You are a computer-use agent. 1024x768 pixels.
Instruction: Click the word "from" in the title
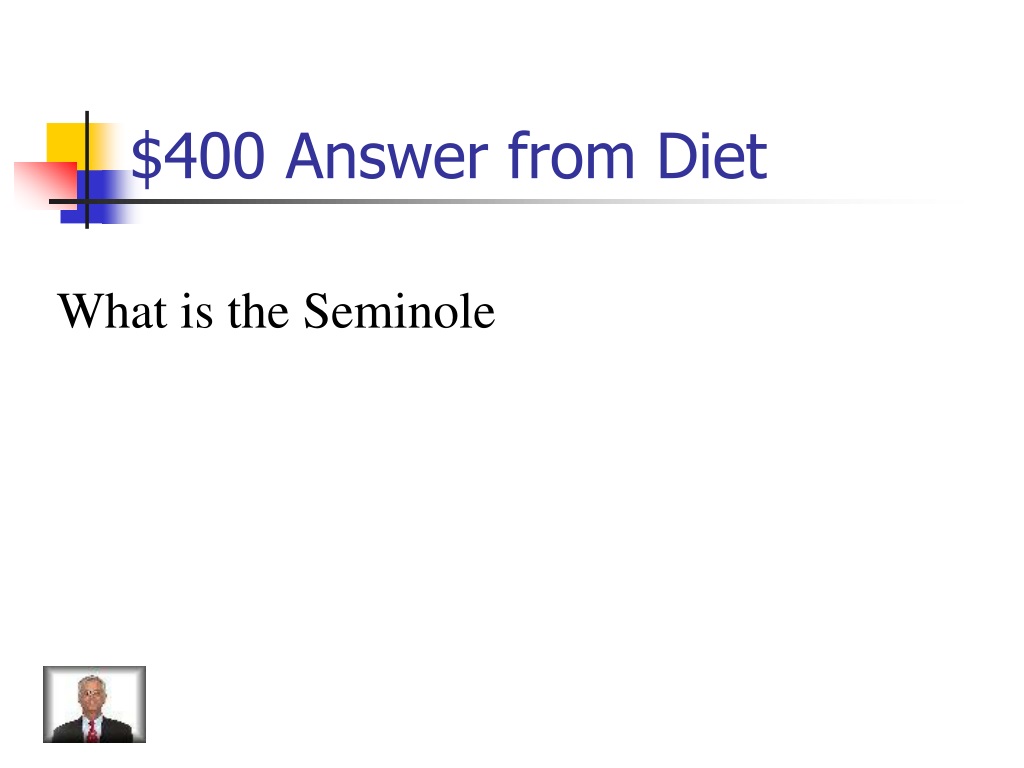pos(571,155)
